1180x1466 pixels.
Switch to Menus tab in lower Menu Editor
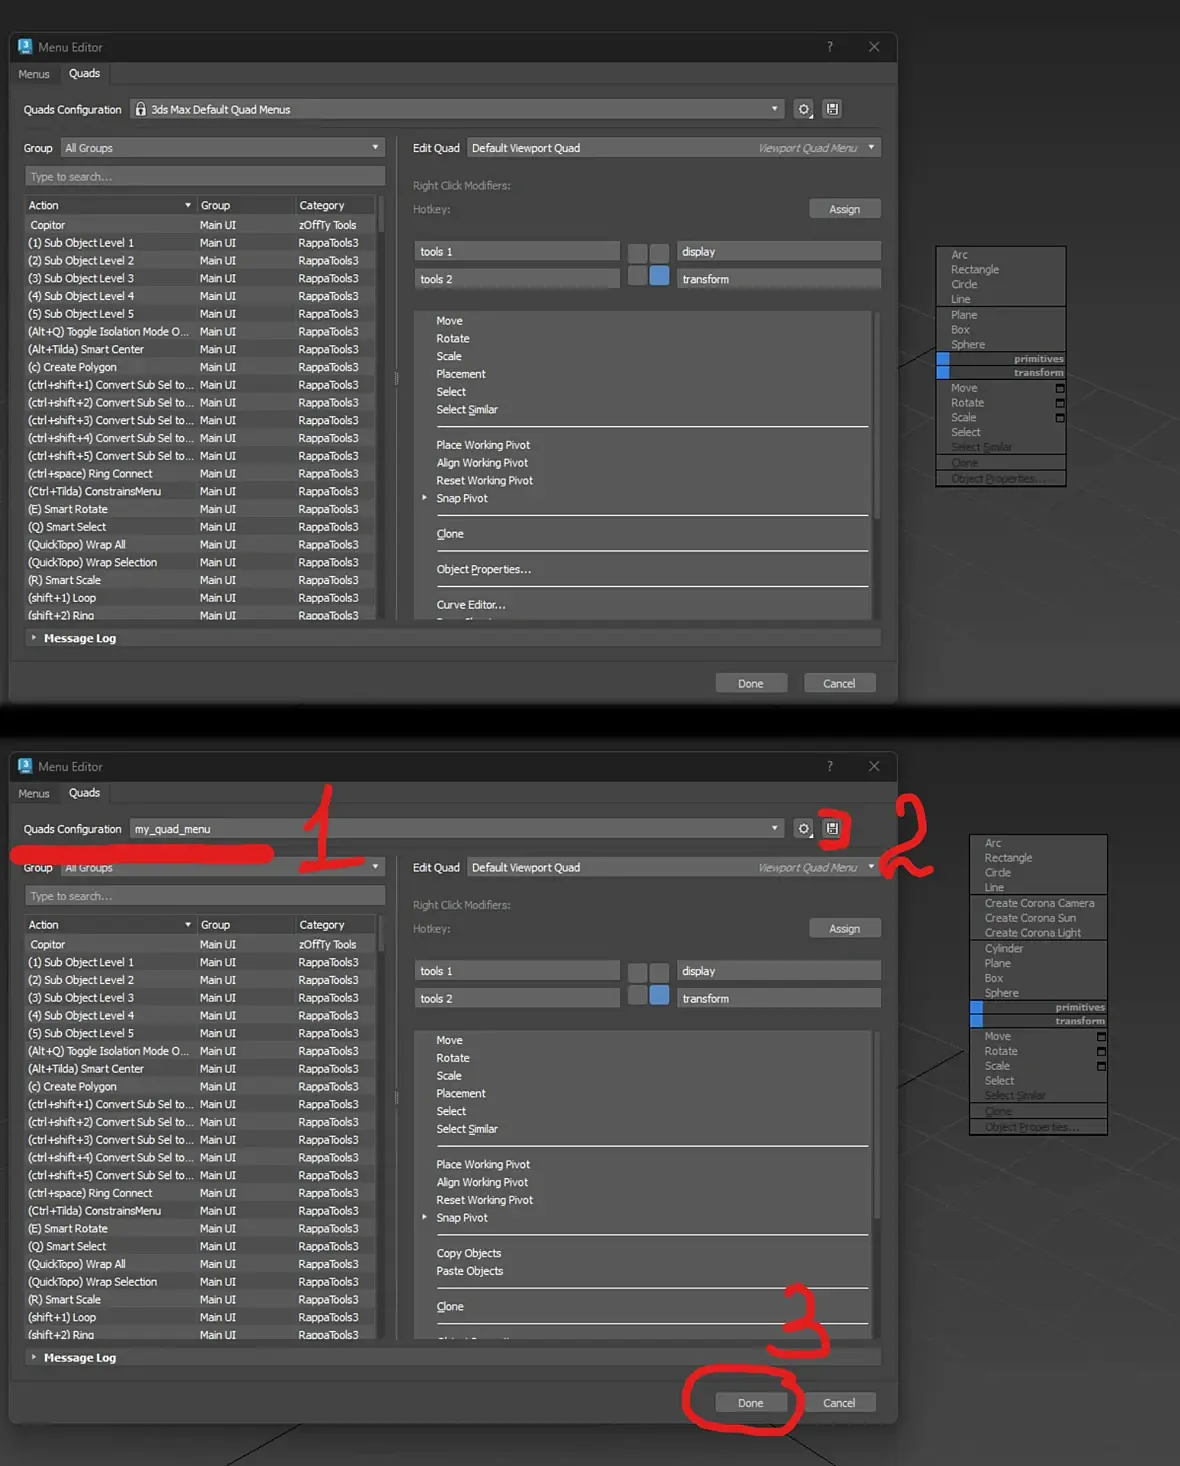[34, 793]
